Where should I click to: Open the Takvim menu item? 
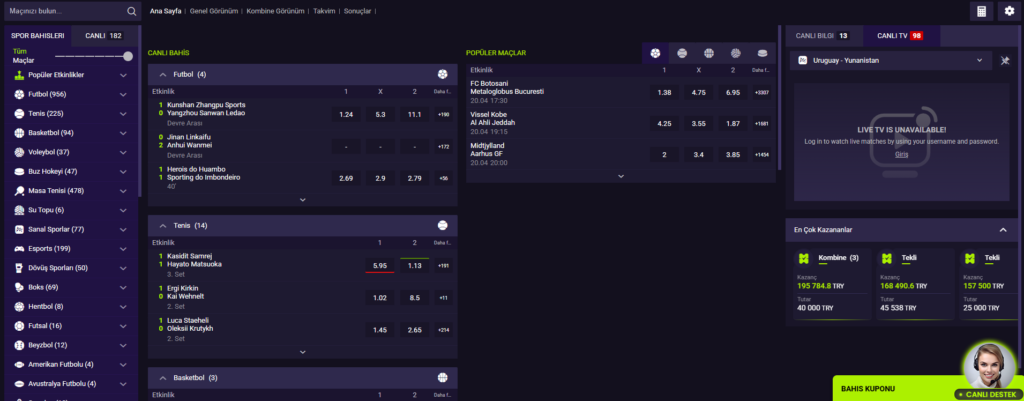pos(325,11)
